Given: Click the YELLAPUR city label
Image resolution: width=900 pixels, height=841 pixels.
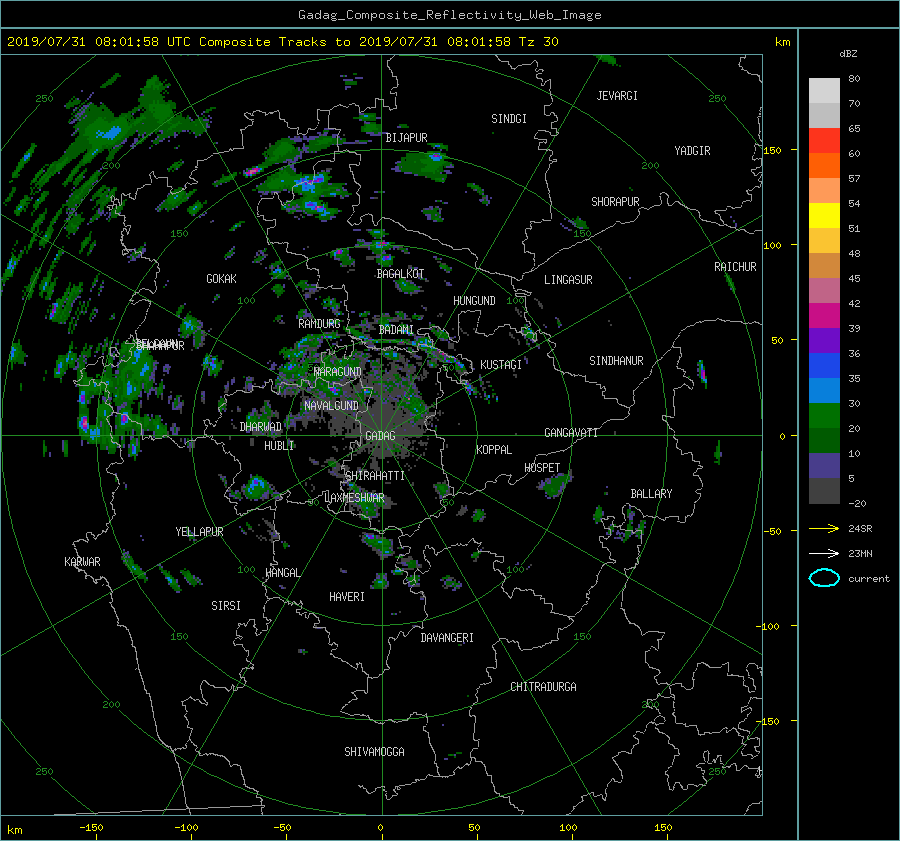Looking at the screenshot, I should tap(199, 532).
